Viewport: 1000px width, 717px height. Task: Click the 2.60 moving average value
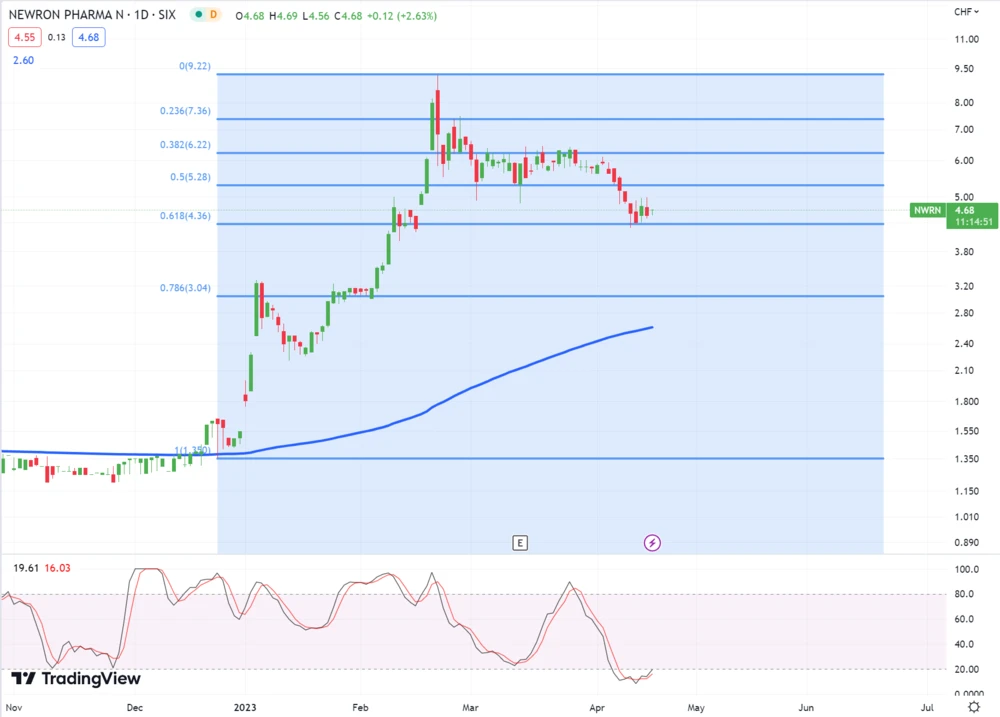24,61
